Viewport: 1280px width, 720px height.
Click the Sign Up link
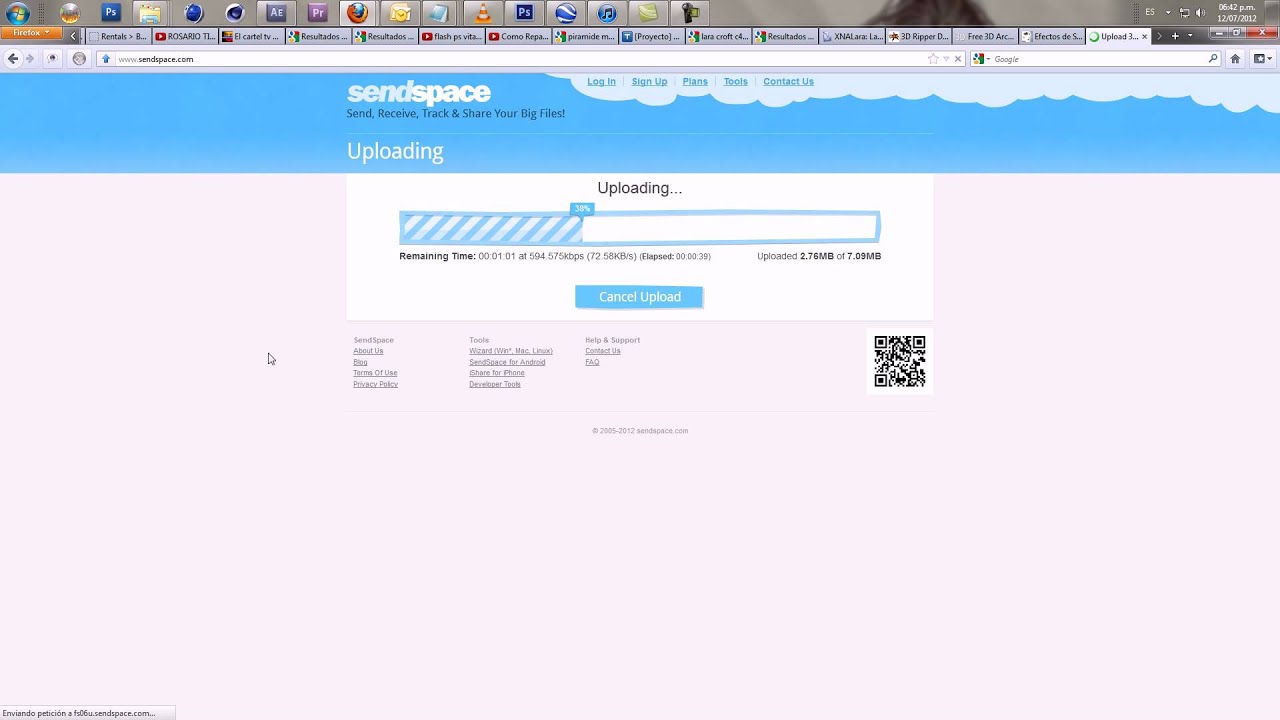point(649,82)
